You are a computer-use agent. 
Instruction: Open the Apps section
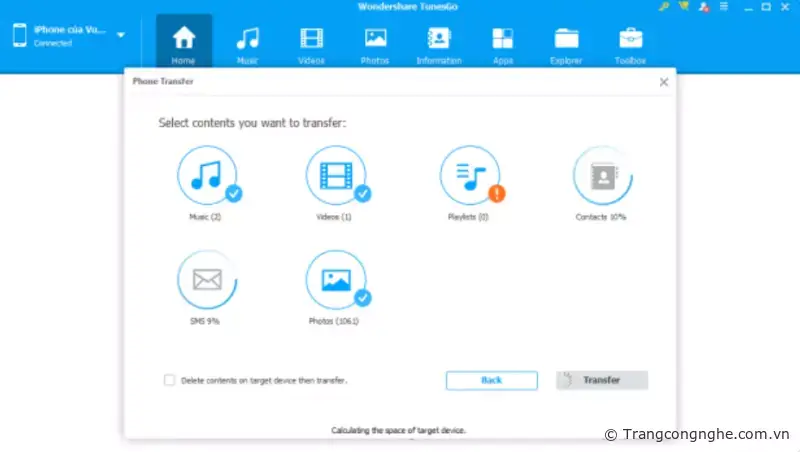click(503, 44)
